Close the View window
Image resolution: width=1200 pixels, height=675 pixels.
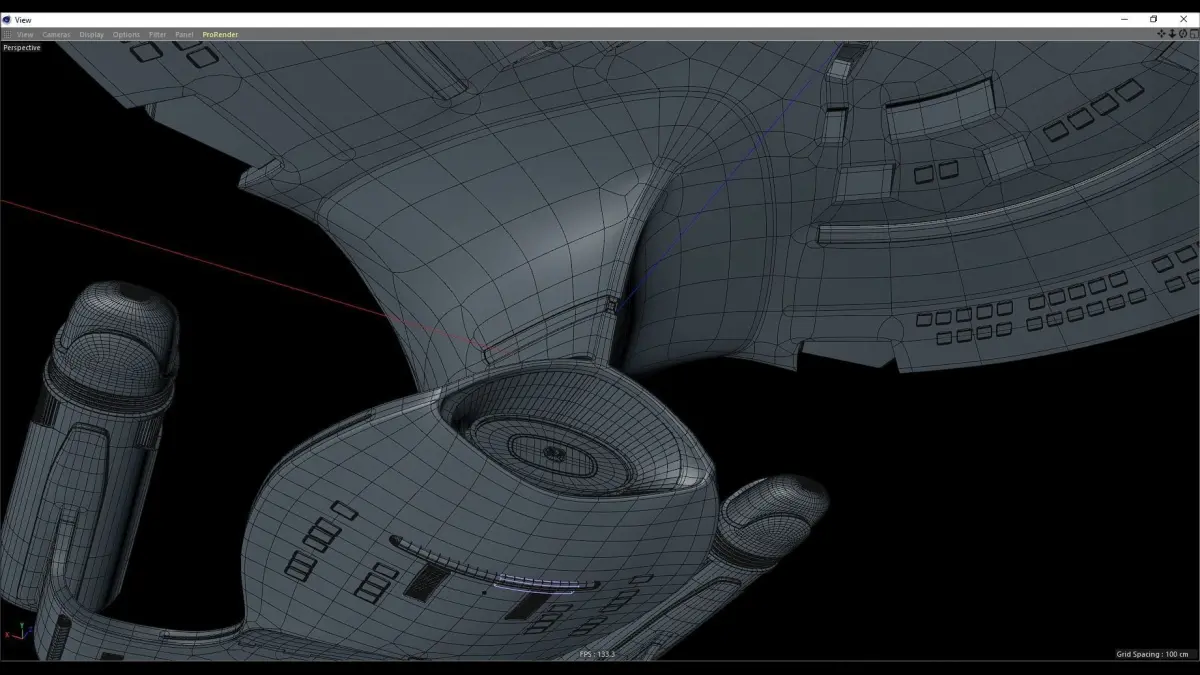1182,19
